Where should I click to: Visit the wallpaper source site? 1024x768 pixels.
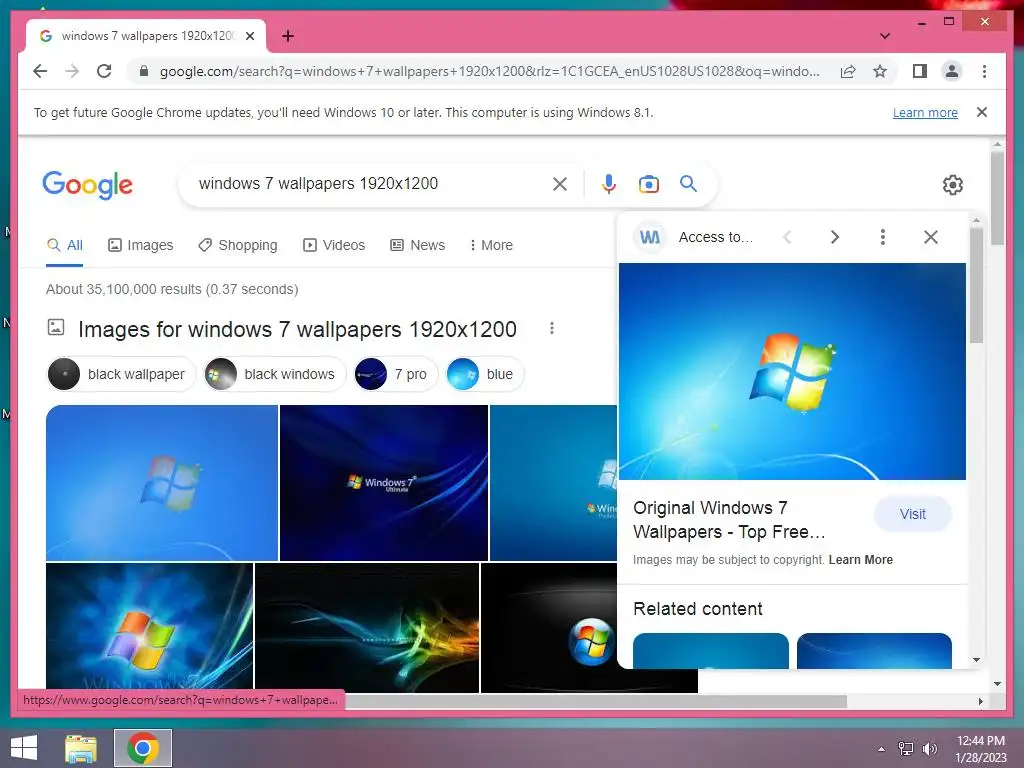[x=912, y=514]
